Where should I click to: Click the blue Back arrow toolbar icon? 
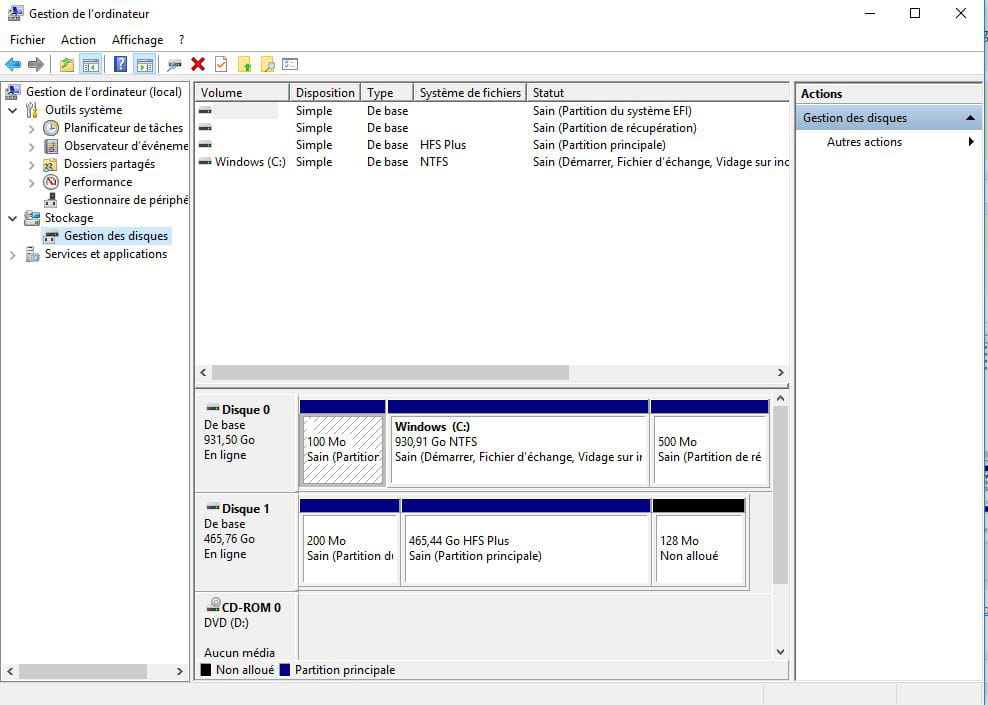coord(13,65)
